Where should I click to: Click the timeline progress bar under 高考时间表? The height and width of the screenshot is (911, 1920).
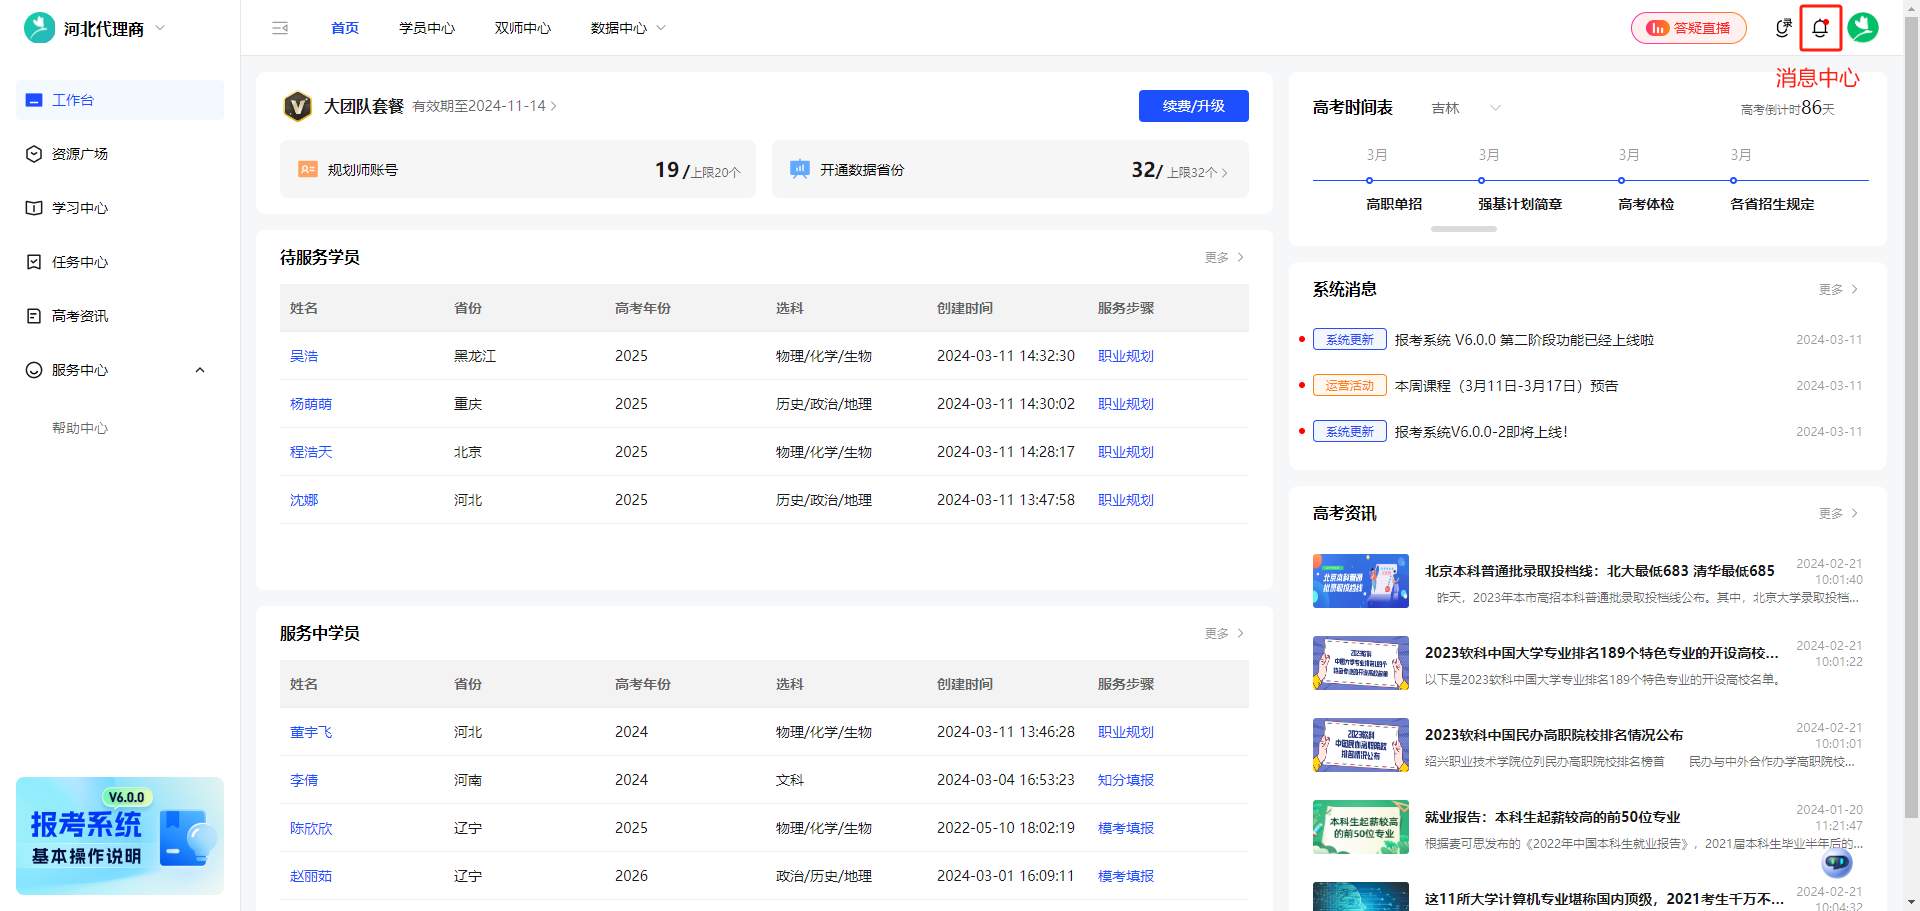[x=1463, y=228]
